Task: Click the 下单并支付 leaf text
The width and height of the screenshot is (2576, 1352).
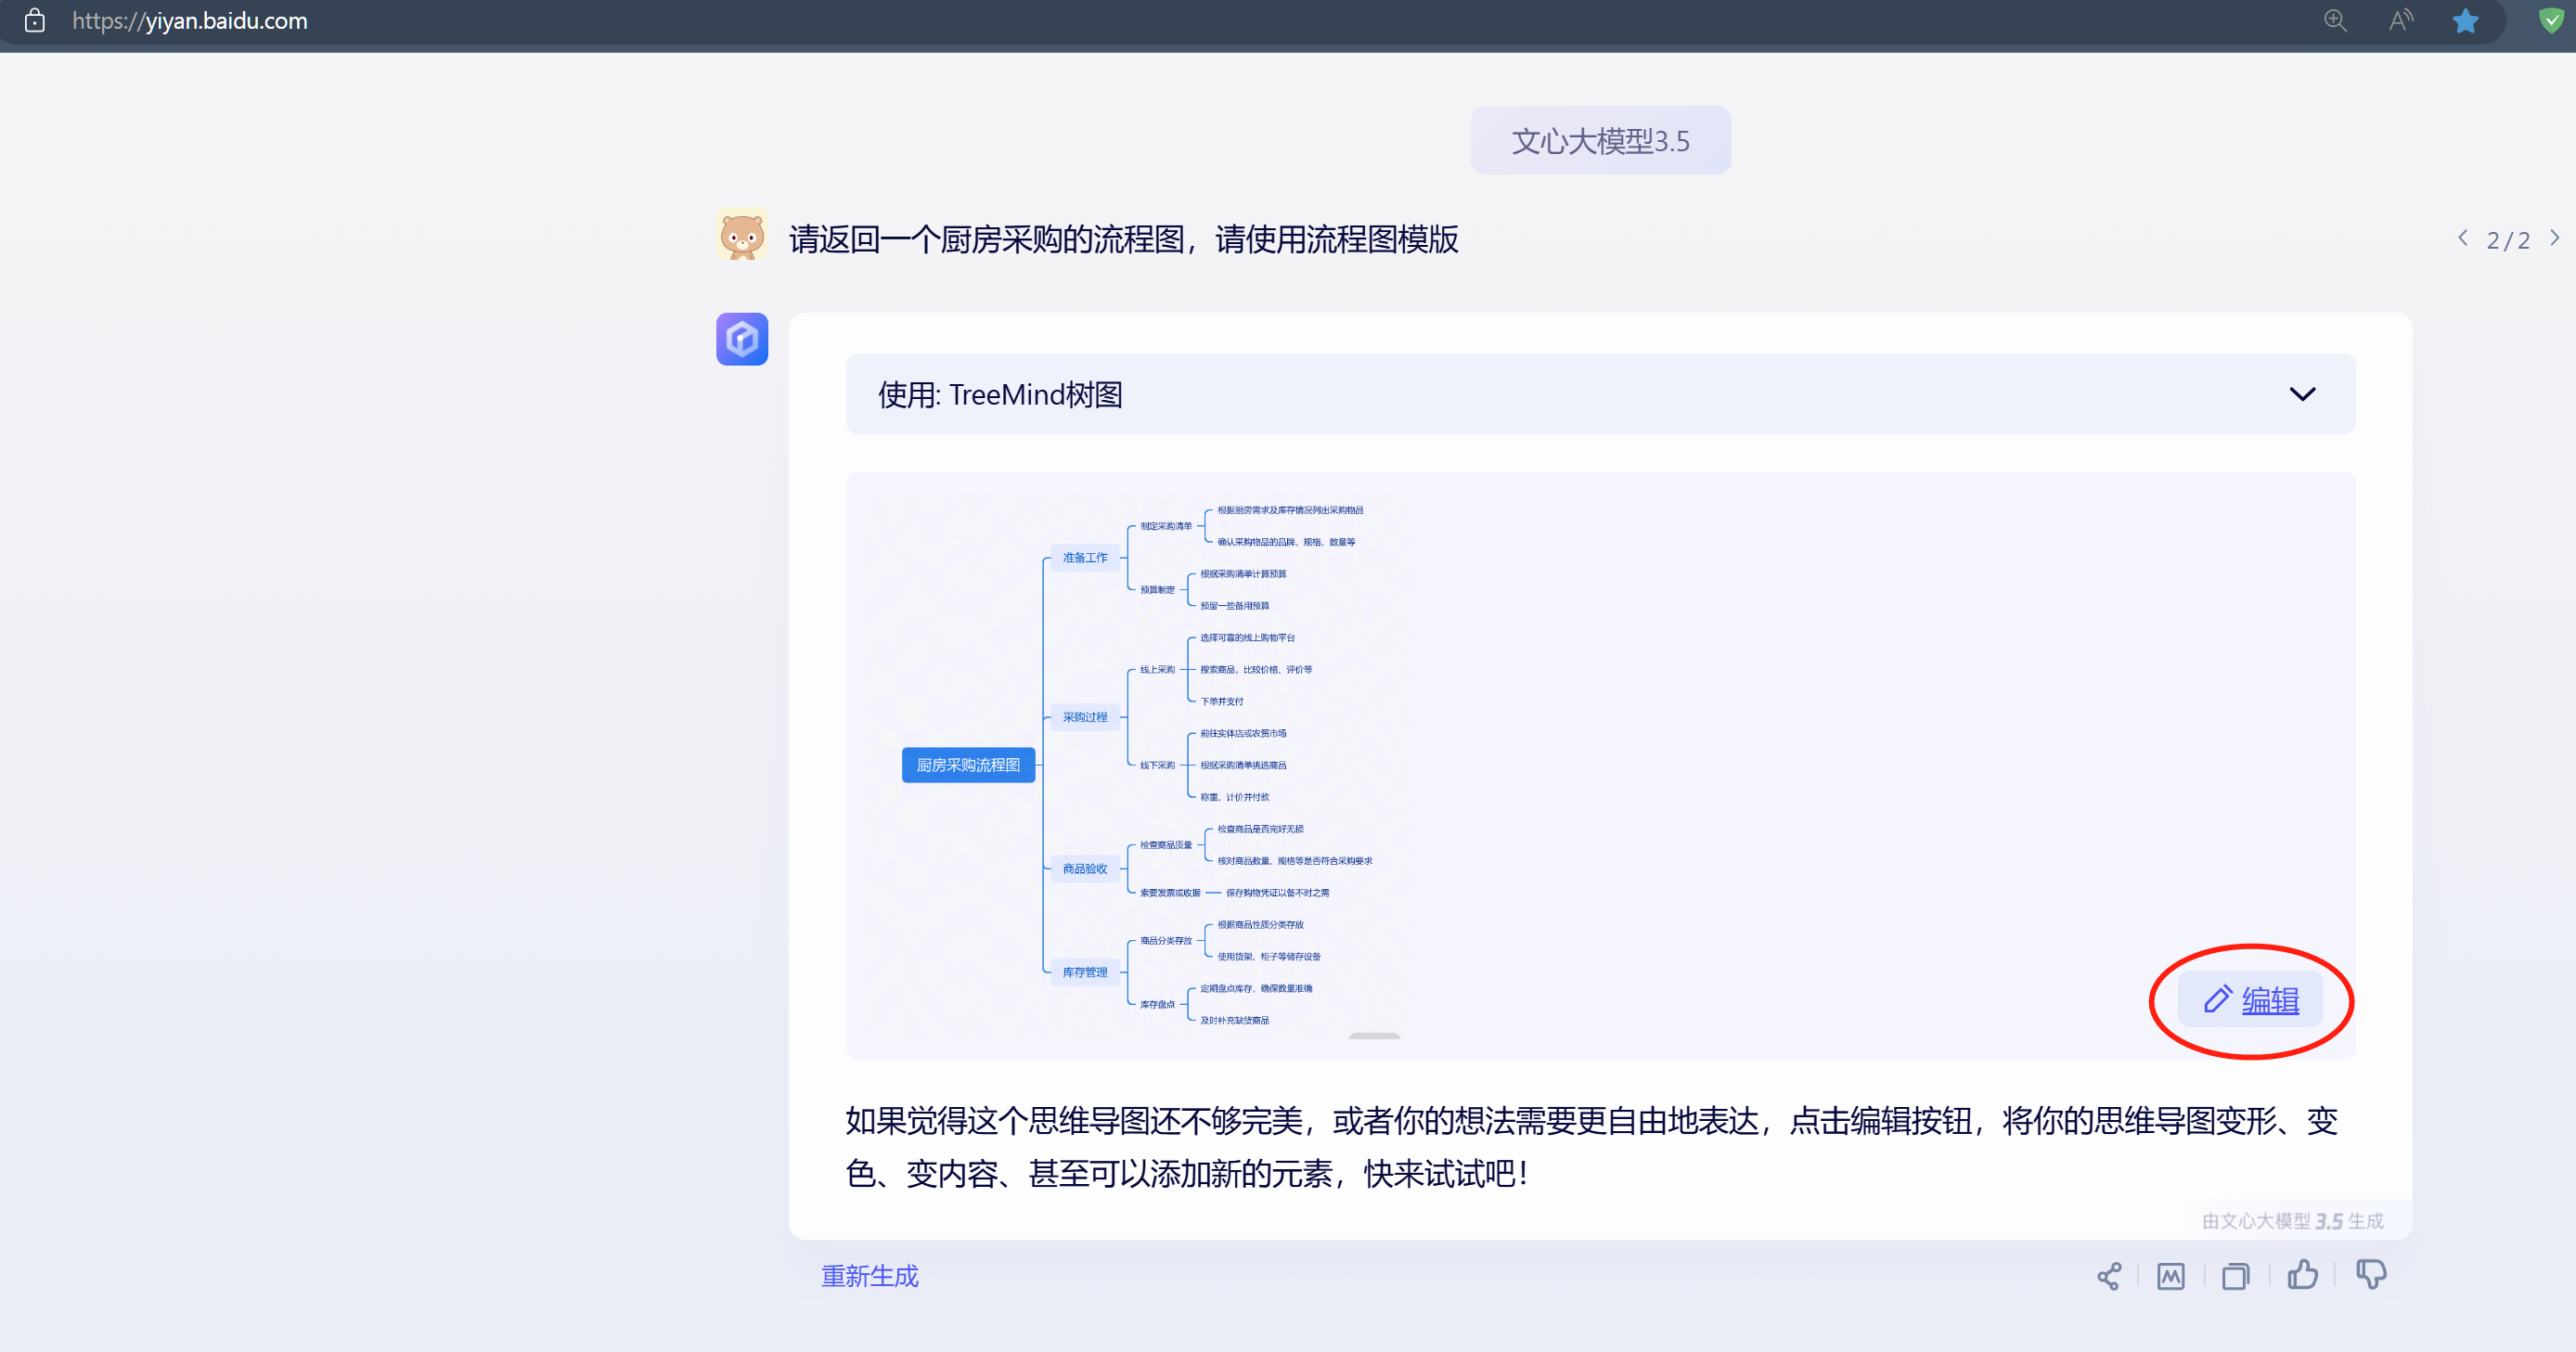Action: pyautogui.click(x=1222, y=702)
